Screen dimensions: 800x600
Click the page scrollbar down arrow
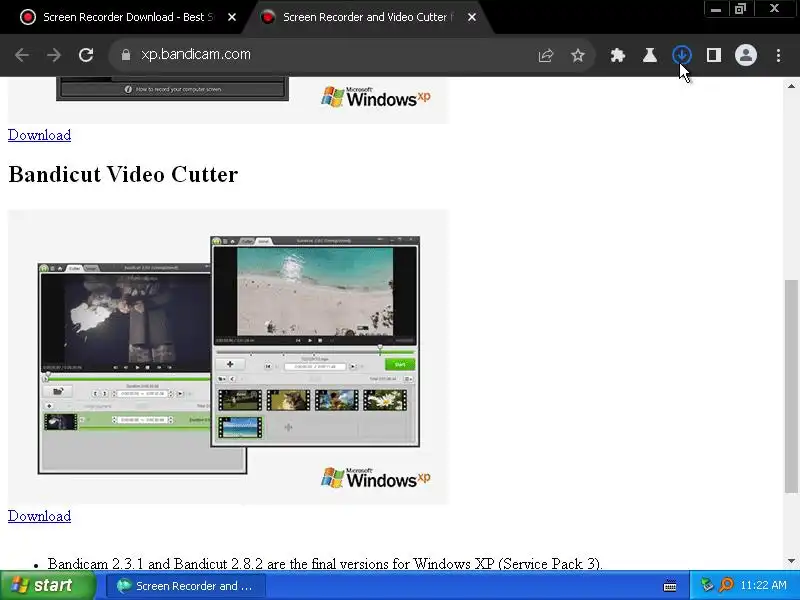point(791,561)
